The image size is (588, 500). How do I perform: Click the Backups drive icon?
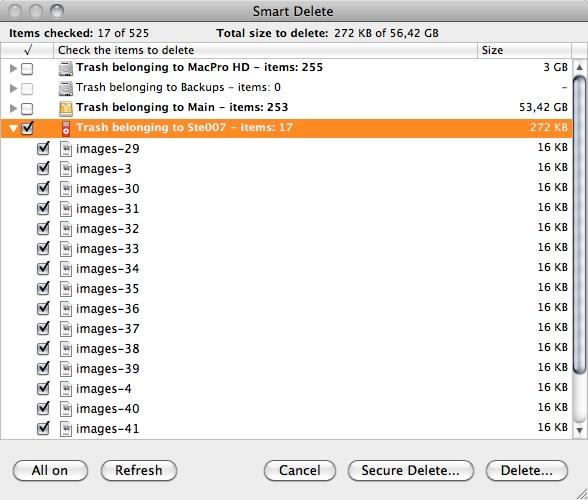click(66, 88)
